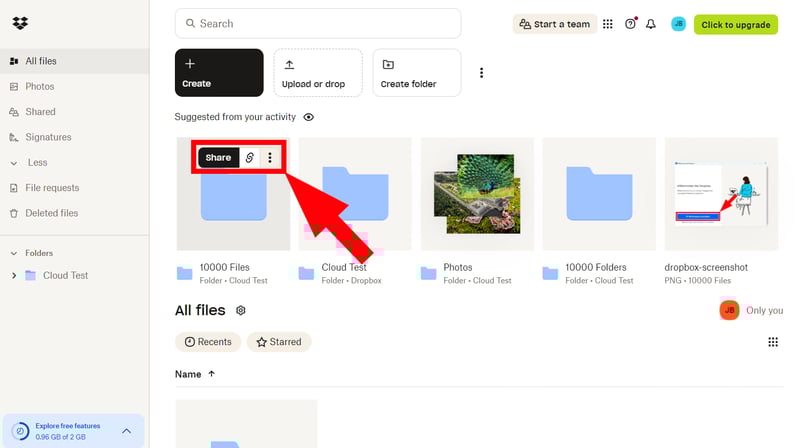Collapse the Explore free features panel
800x448 pixels.
(x=127, y=431)
